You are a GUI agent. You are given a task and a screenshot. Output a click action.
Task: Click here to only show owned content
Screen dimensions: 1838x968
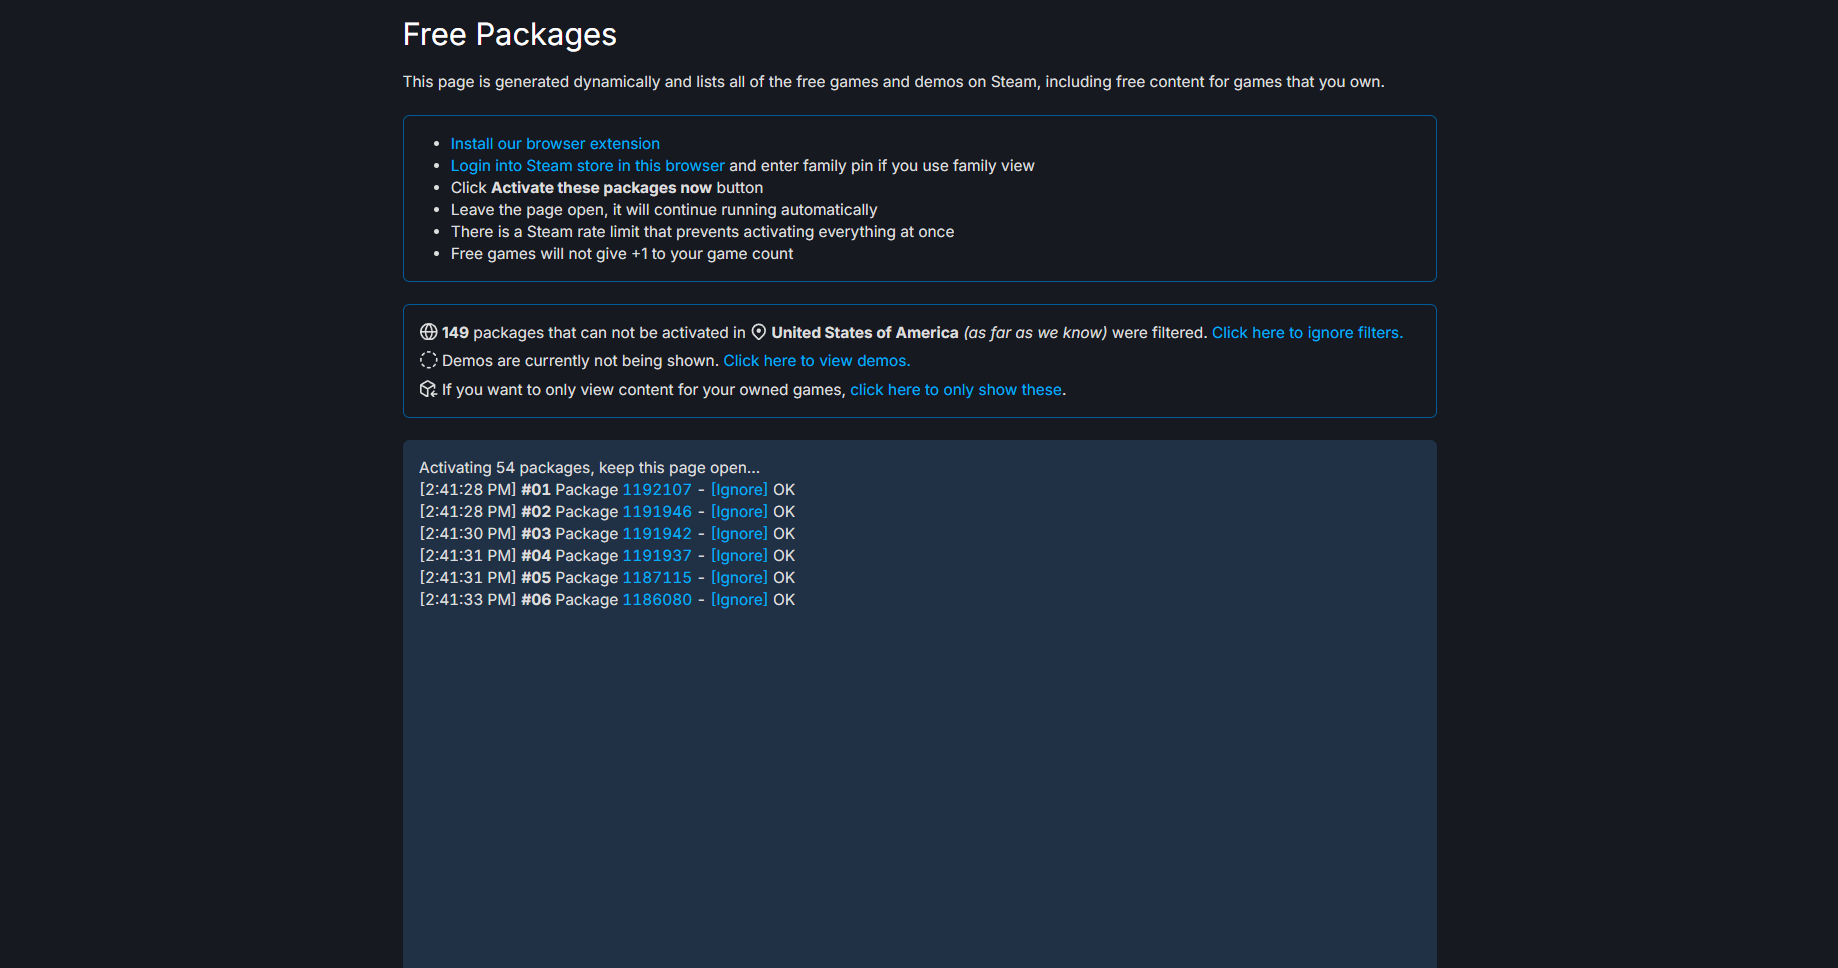[x=955, y=390]
